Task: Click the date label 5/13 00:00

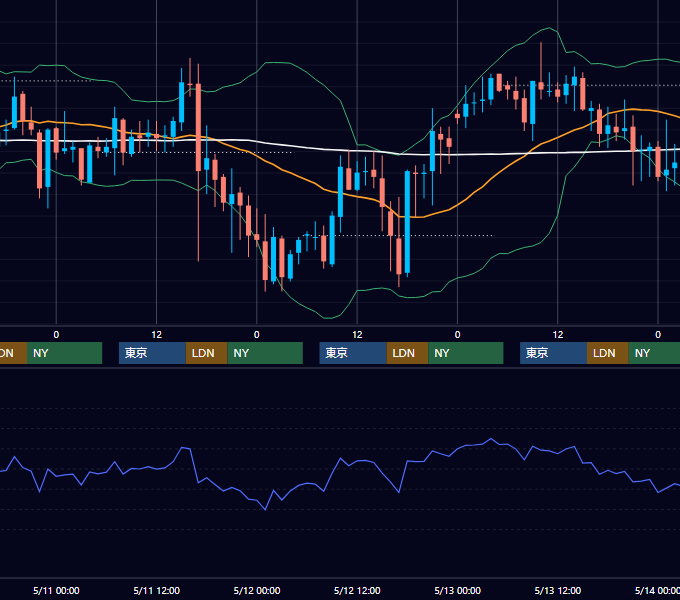Action: click(x=458, y=590)
